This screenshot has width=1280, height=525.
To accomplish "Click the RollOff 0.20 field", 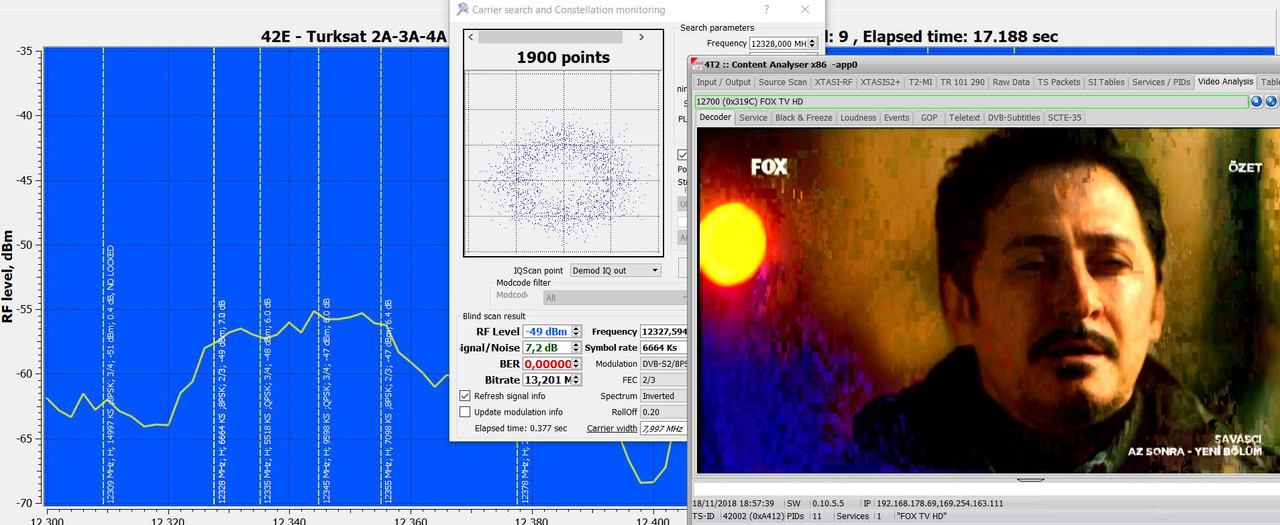I will (662, 412).
